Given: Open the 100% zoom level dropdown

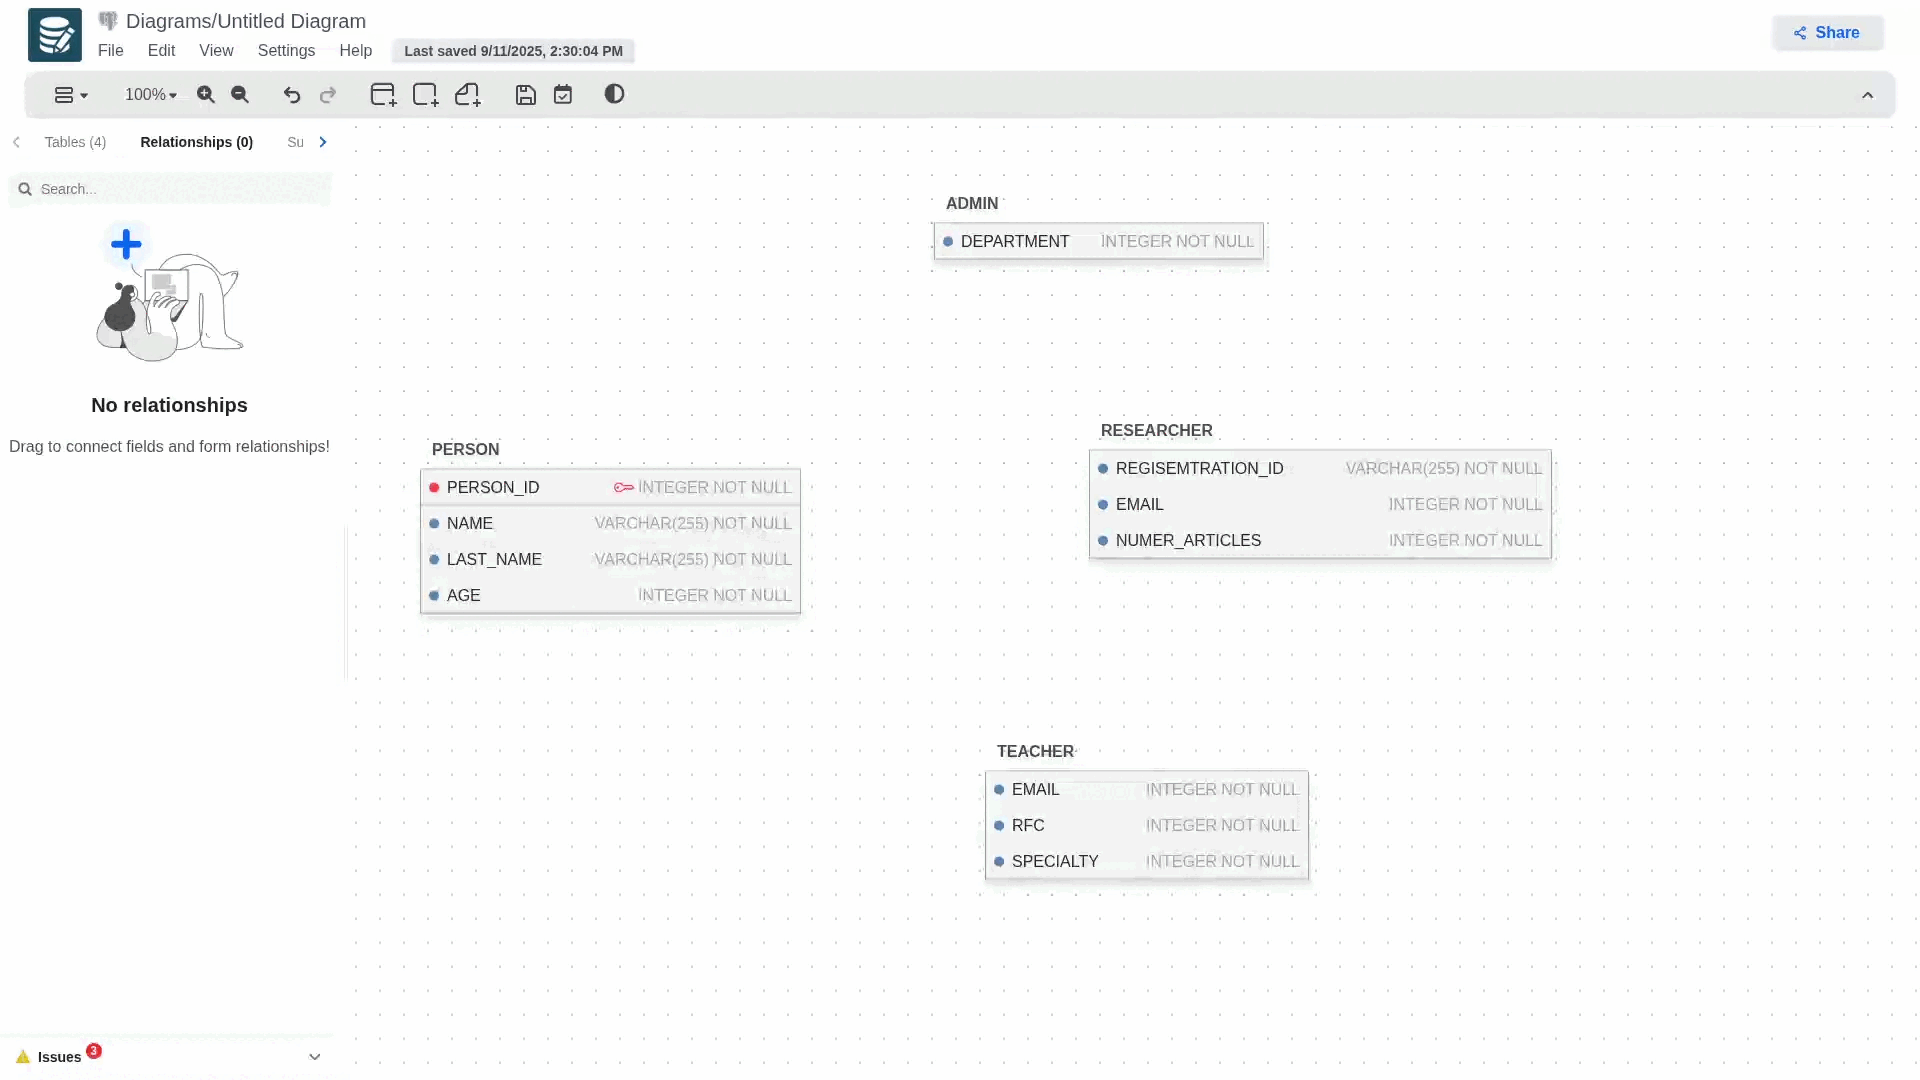Looking at the screenshot, I should (x=150, y=95).
